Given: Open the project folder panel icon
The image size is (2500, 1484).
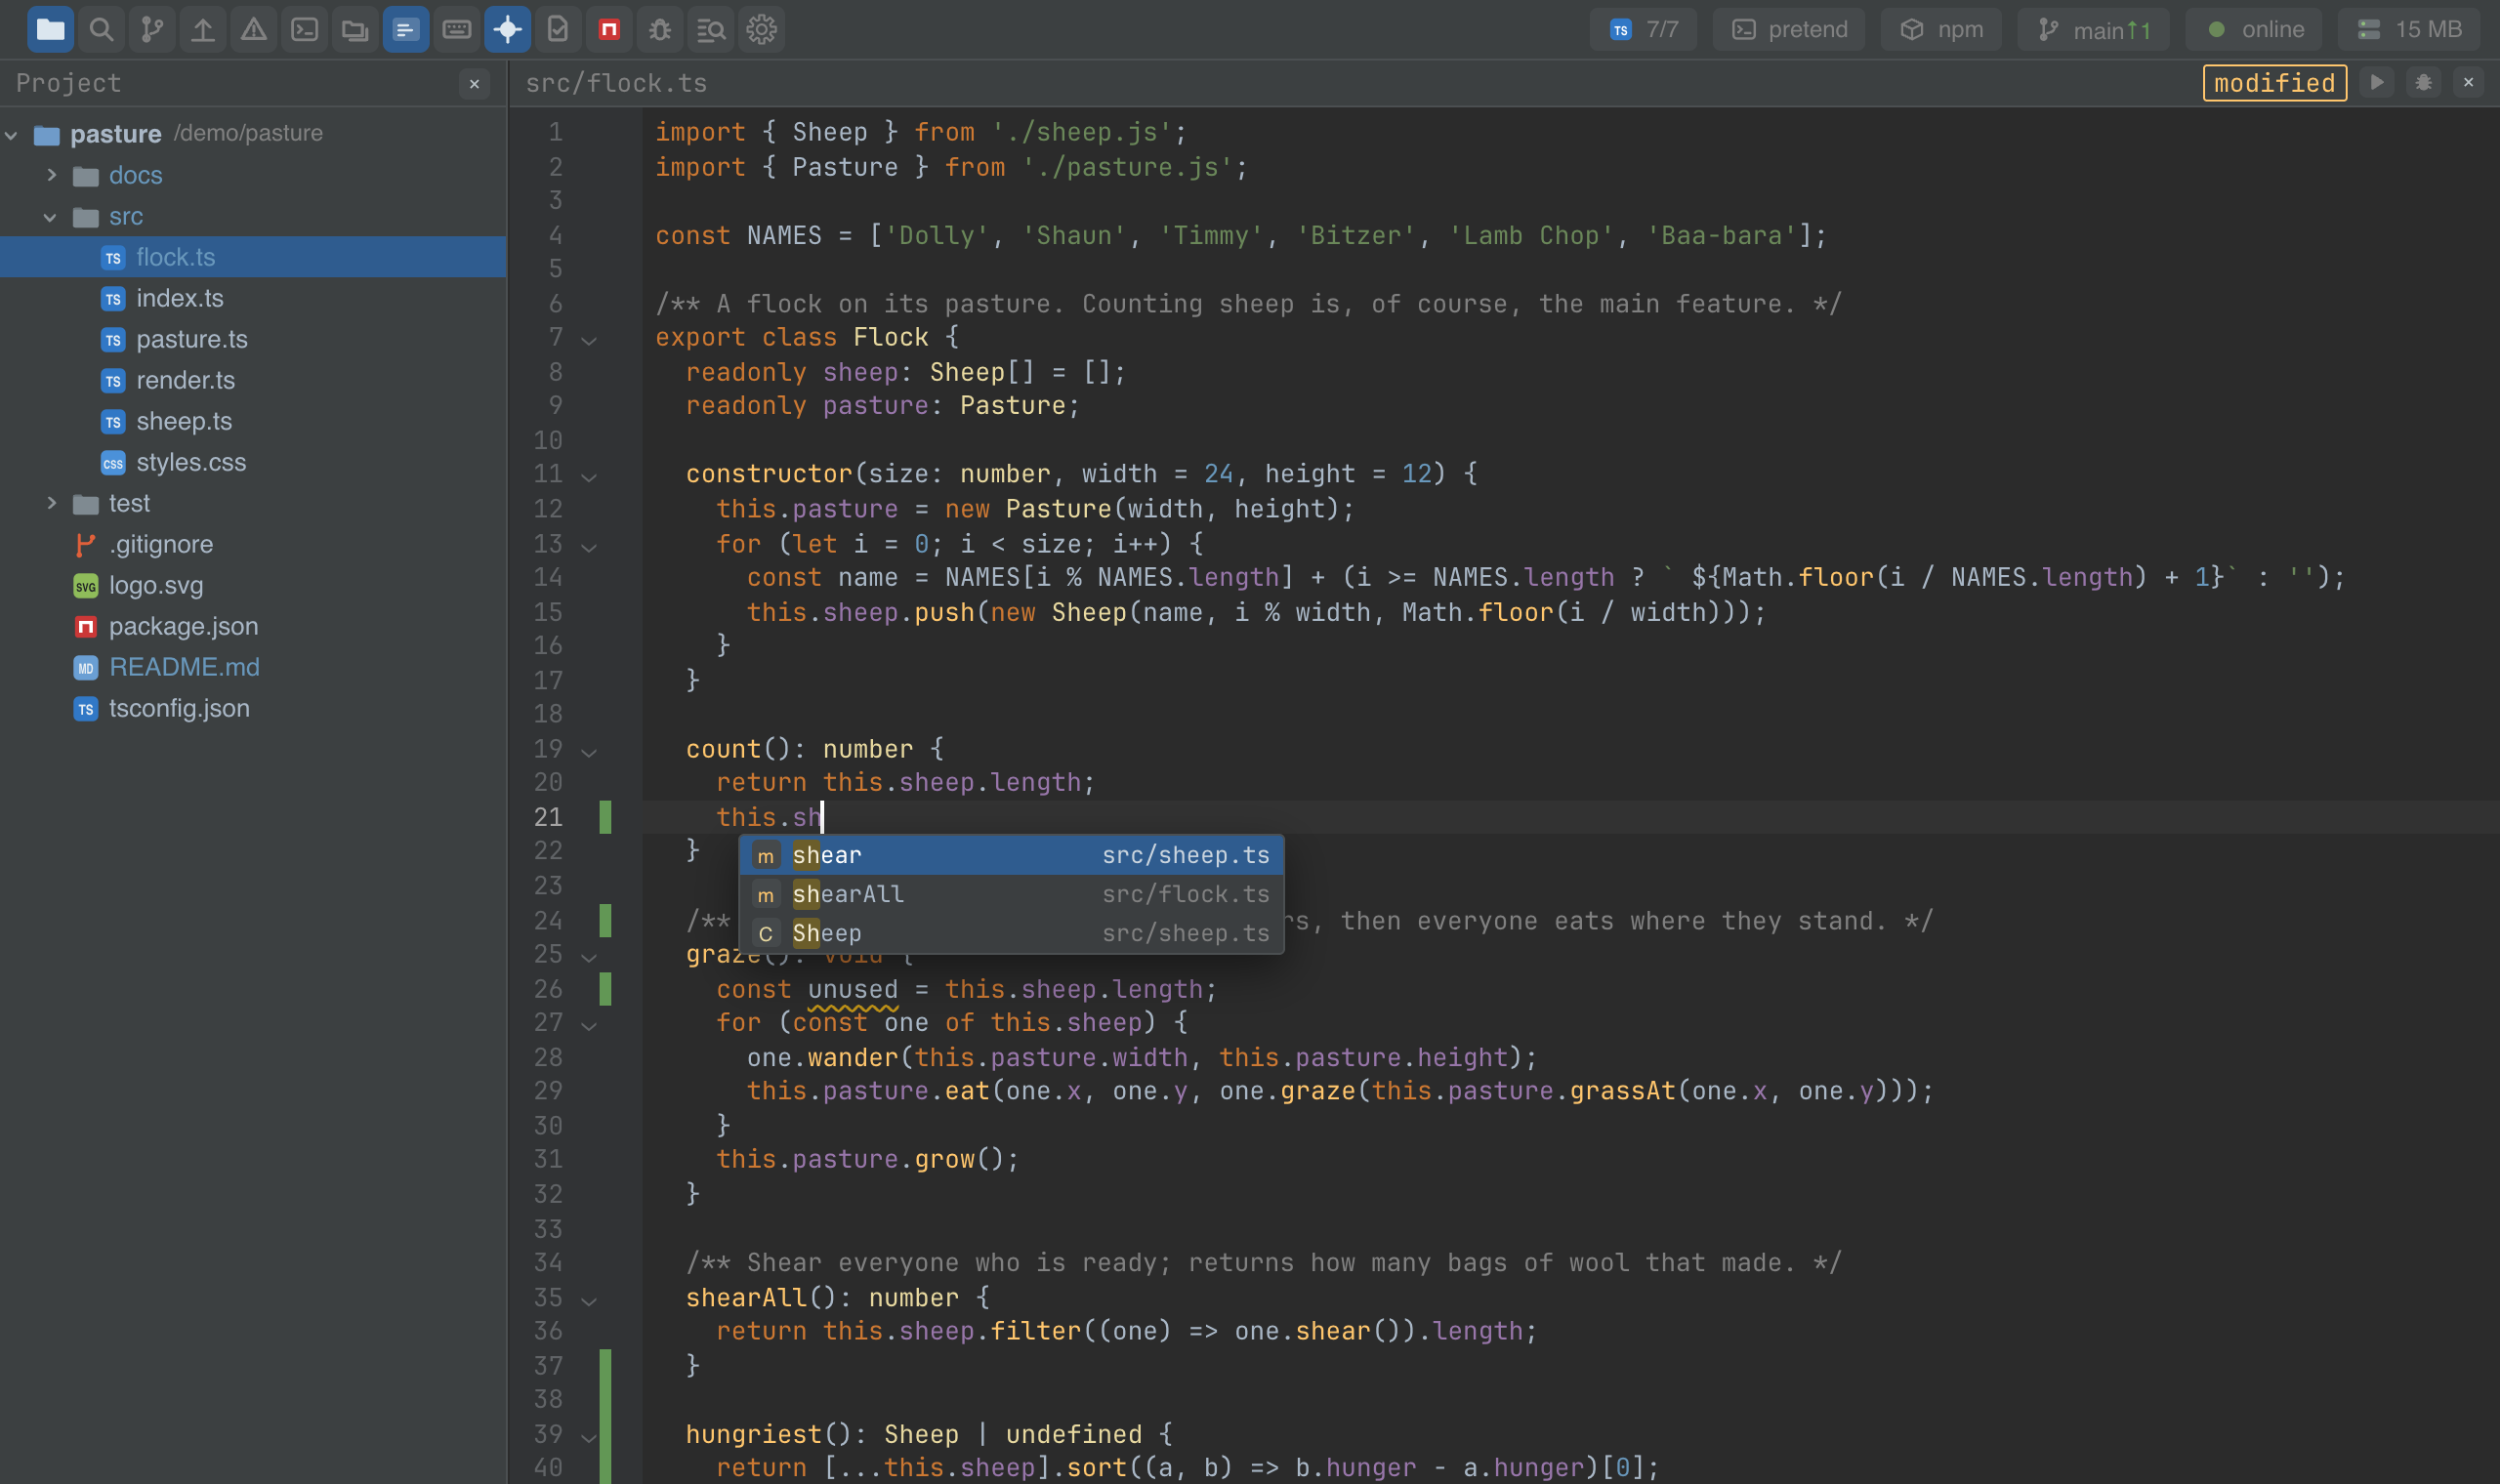Looking at the screenshot, I should point(50,29).
